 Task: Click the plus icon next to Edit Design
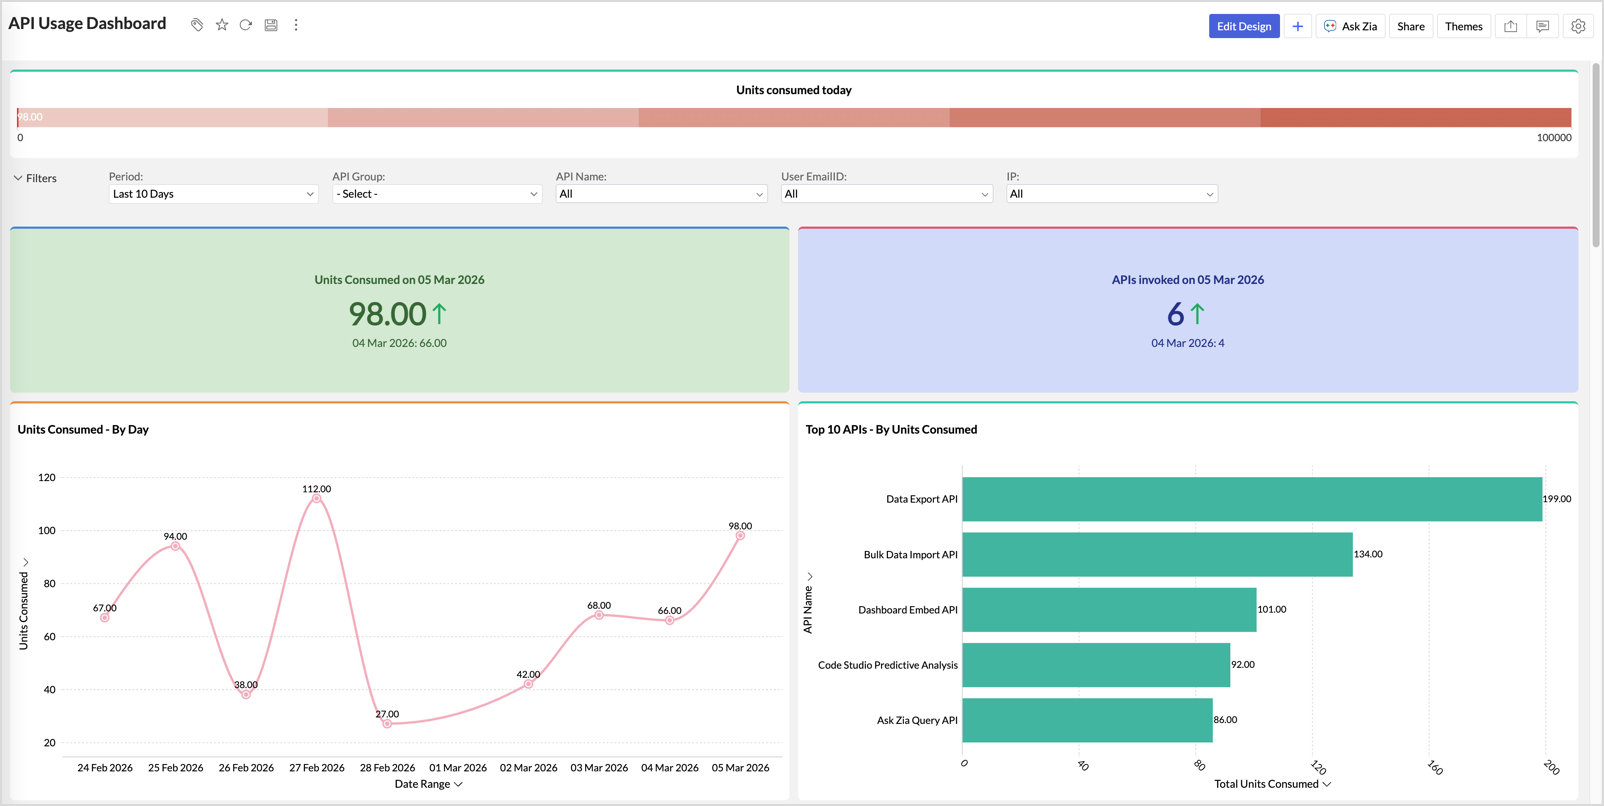click(x=1298, y=26)
